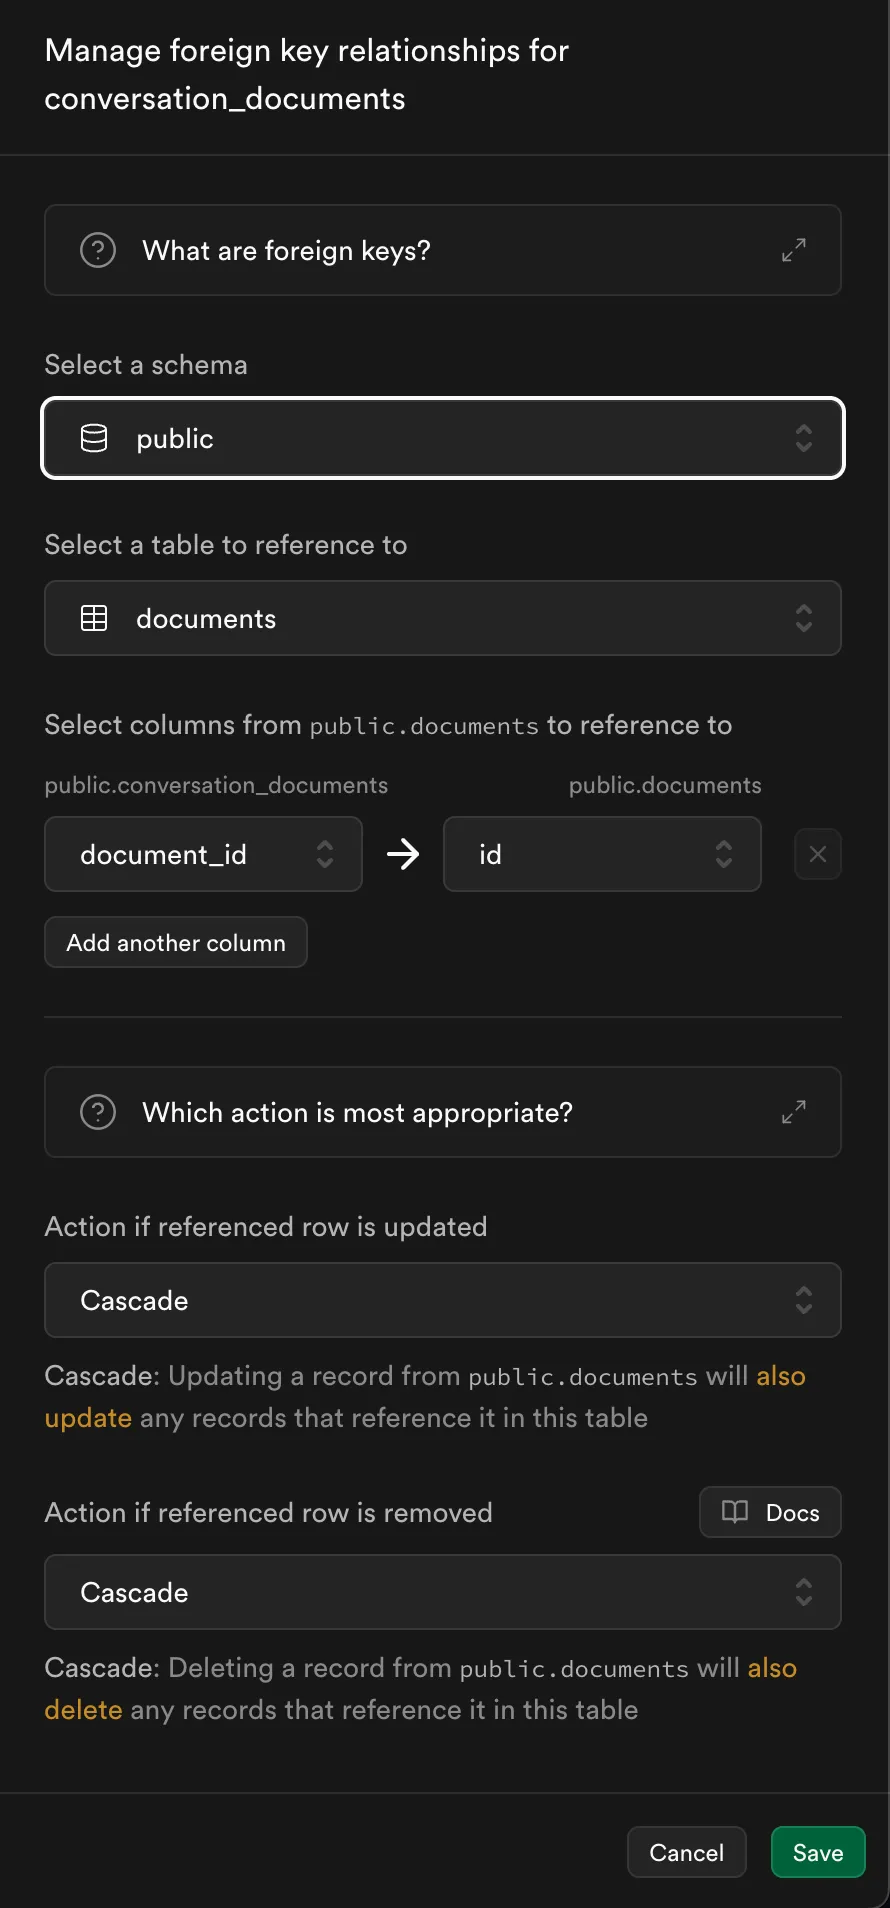Viewport: 890px width, 1908px height.
Task: Click the database icon in schema selector
Action: click(94, 438)
